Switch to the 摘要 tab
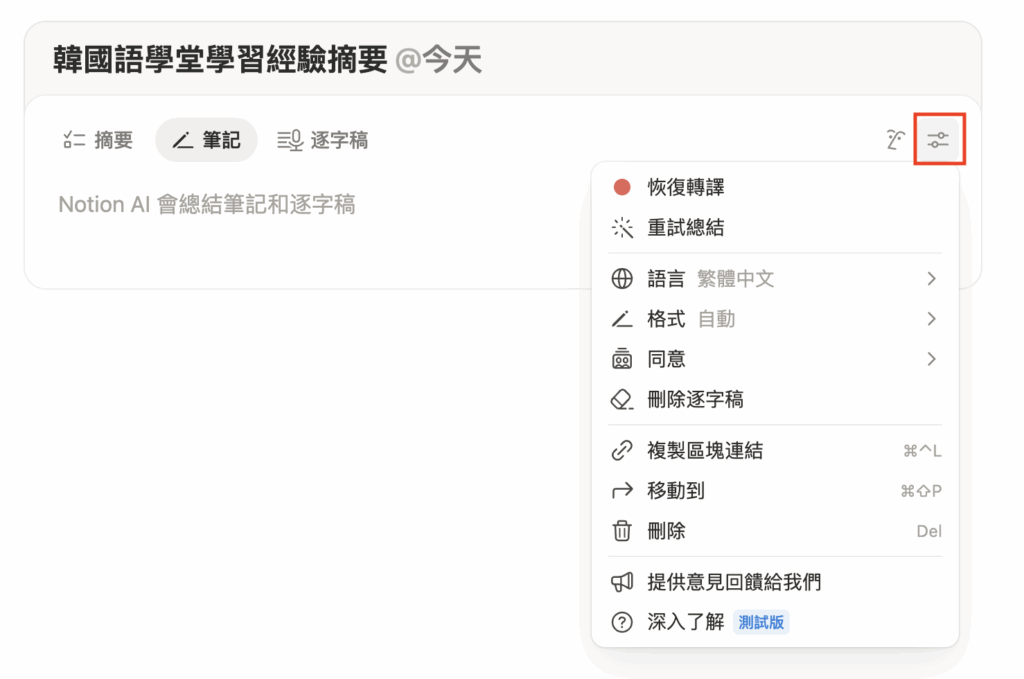Viewport: 1024px width, 679px height. click(98, 141)
